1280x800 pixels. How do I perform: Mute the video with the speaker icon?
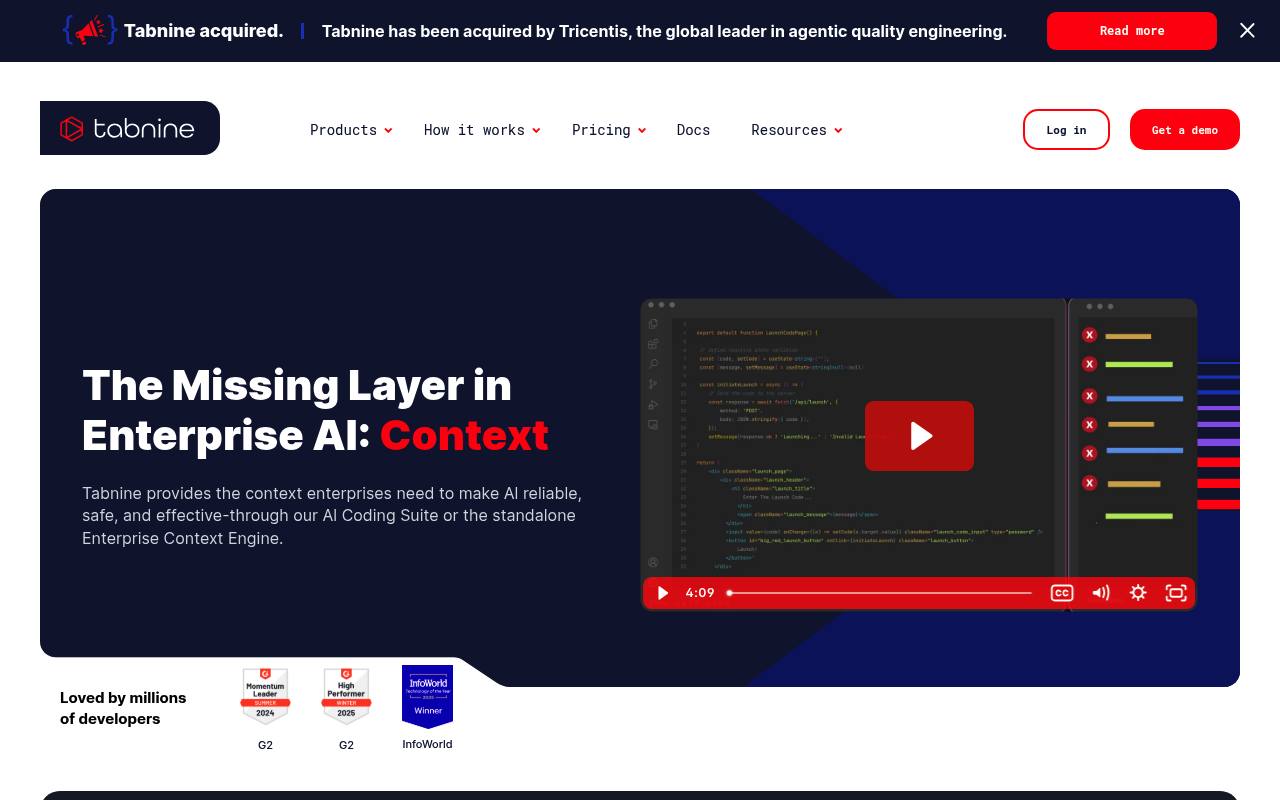[1100, 593]
